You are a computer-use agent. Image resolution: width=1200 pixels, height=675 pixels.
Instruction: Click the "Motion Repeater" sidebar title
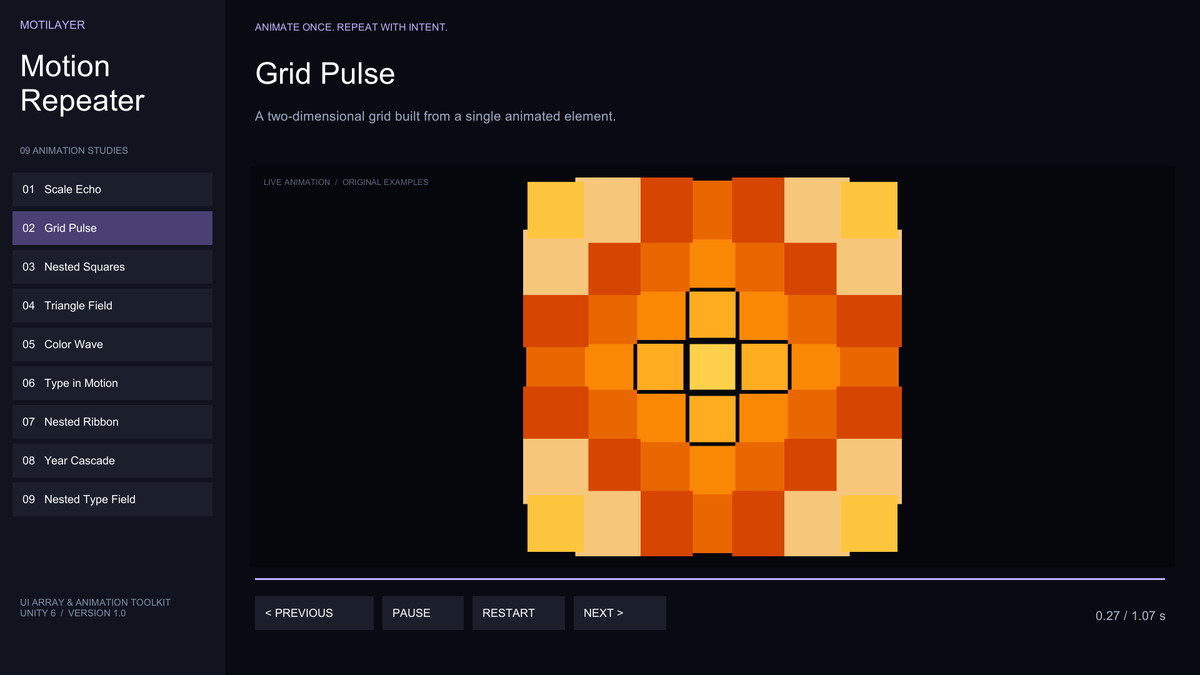click(82, 83)
